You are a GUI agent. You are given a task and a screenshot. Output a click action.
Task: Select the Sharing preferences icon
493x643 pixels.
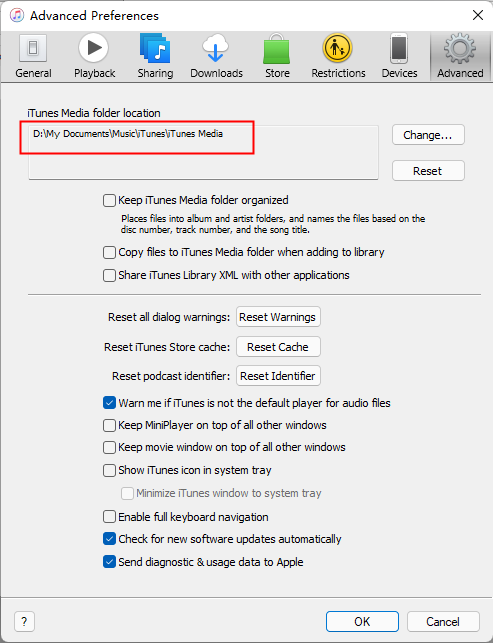155,48
